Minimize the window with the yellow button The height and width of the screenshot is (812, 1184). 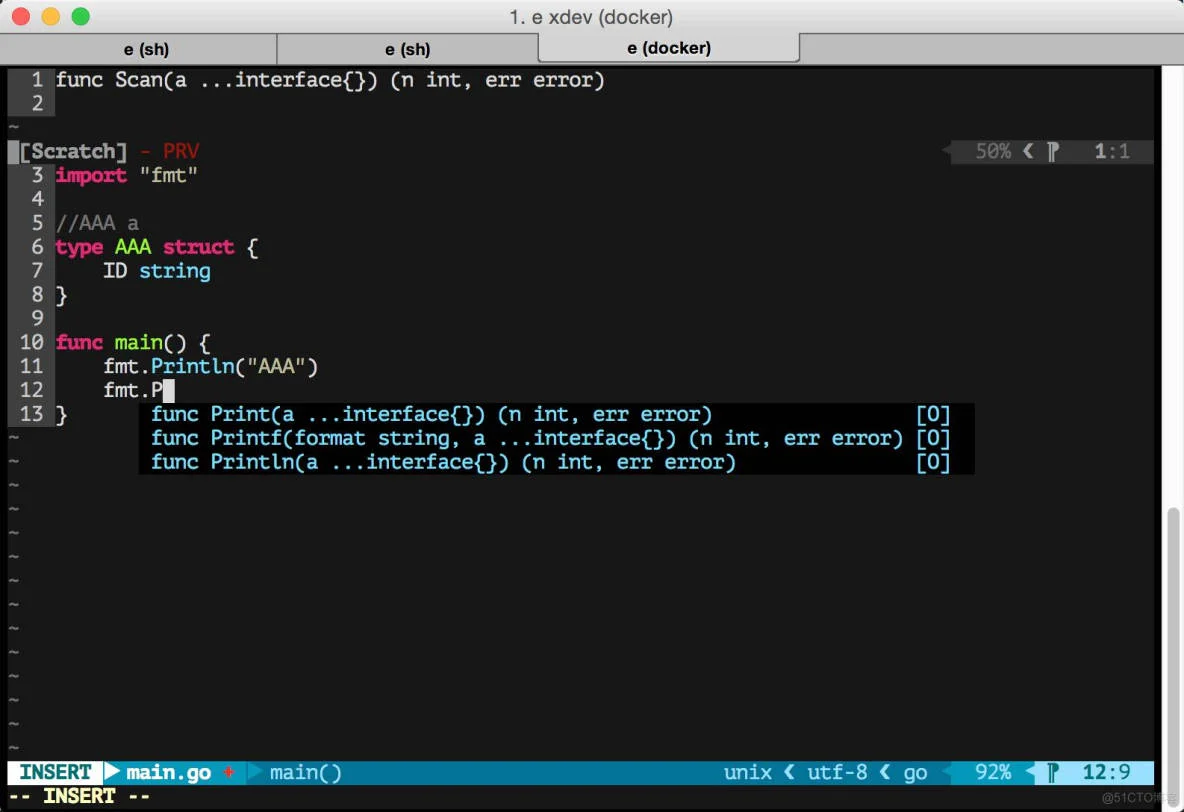point(51,16)
